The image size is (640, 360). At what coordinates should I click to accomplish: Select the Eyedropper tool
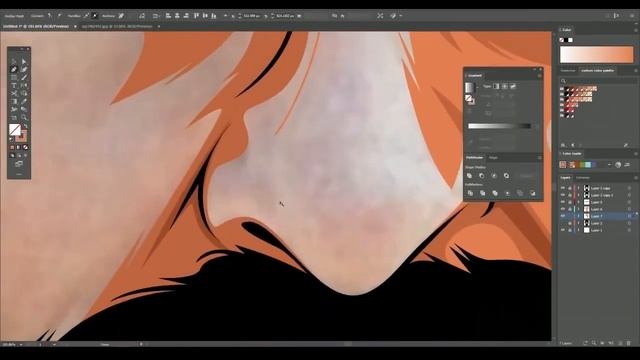[x=24, y=101]
